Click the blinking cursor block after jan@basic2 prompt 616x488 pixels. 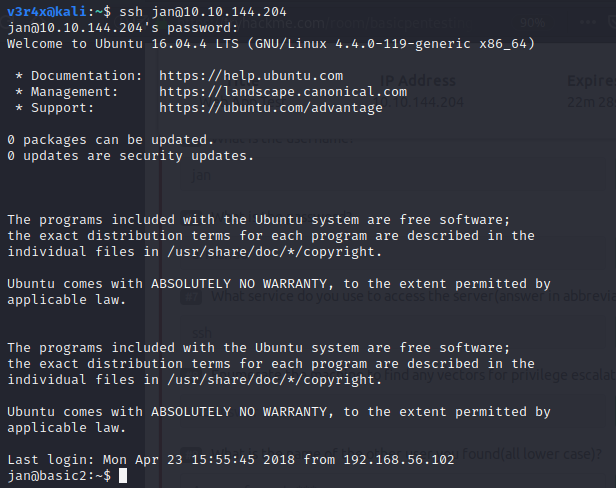(123, 475)
